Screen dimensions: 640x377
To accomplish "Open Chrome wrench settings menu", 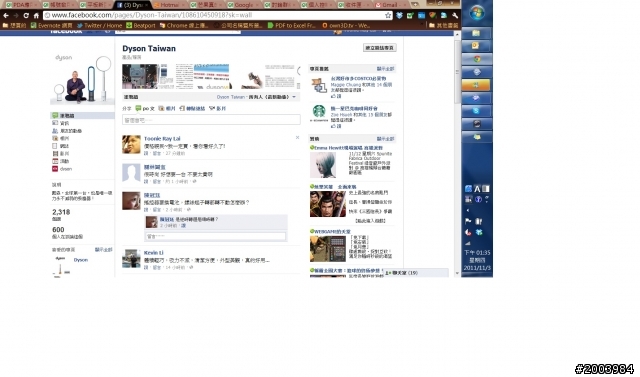I will pos(455,15).
